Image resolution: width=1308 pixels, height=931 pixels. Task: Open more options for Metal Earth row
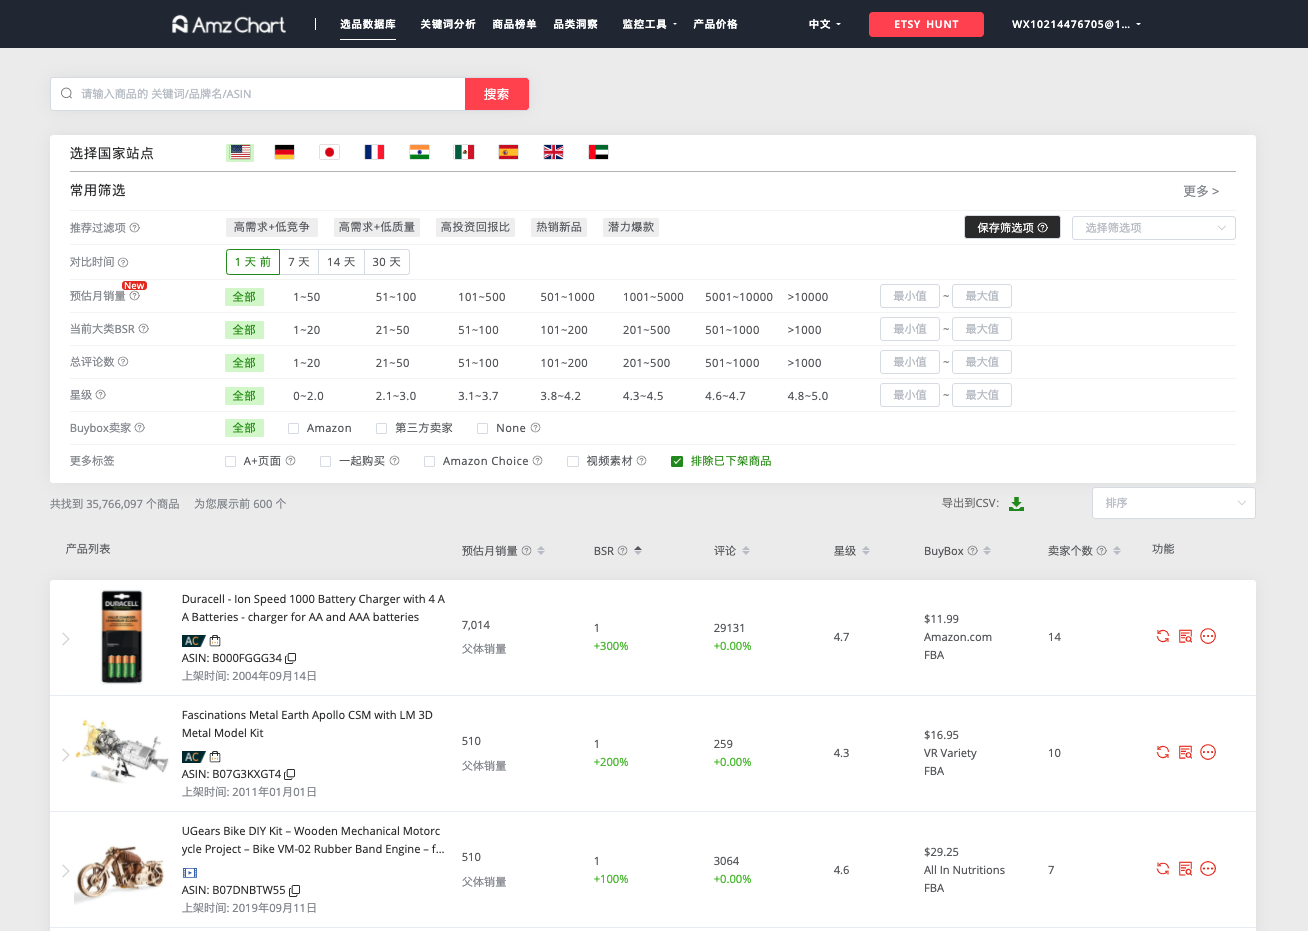tap(1208, 752)
